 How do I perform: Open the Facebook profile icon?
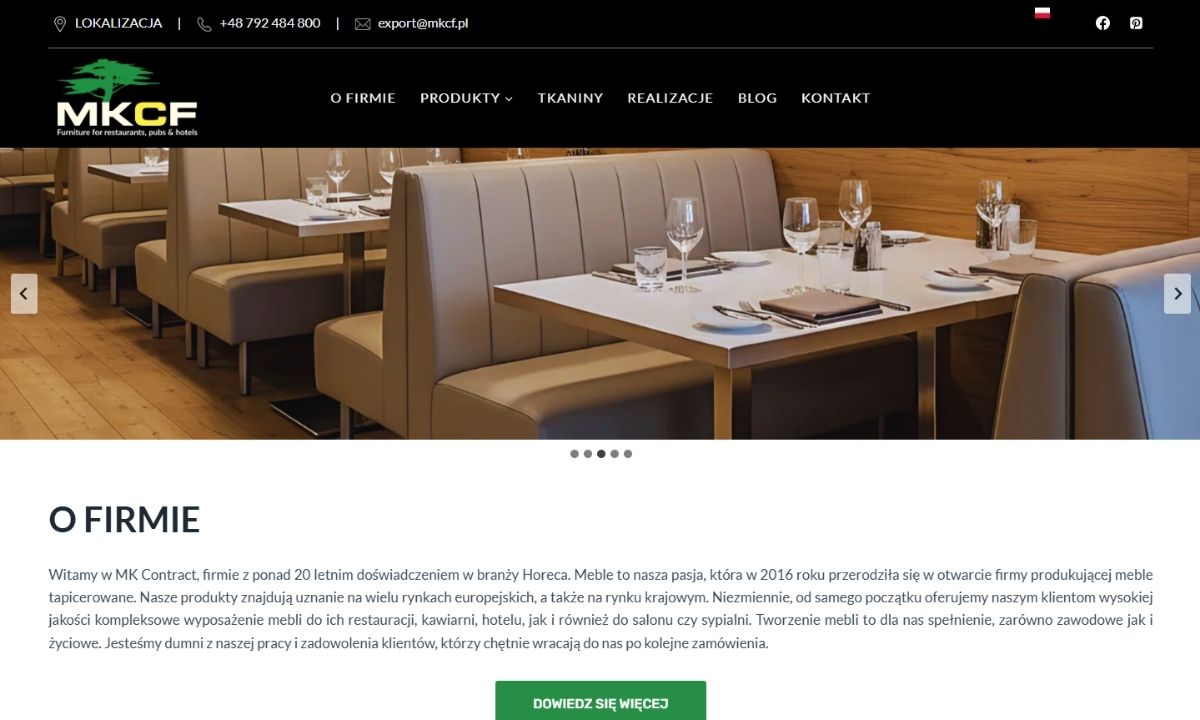click(x=1103, y=23)
